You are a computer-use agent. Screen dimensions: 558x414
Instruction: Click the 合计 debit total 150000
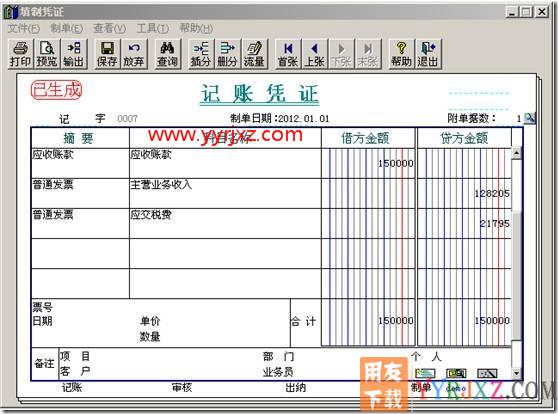tap(396, 321)
